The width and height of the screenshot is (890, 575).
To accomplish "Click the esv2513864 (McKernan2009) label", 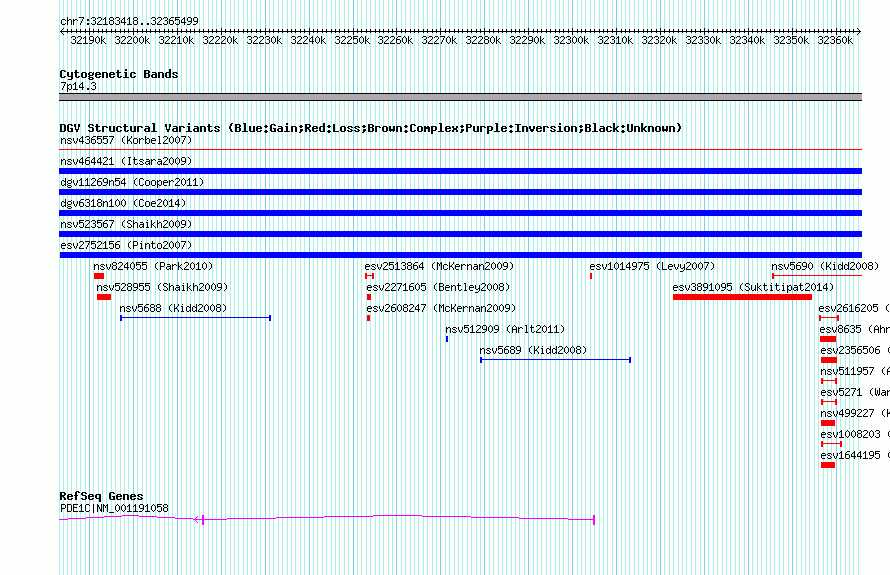I will pyautogui.click(x=439, y=266).
